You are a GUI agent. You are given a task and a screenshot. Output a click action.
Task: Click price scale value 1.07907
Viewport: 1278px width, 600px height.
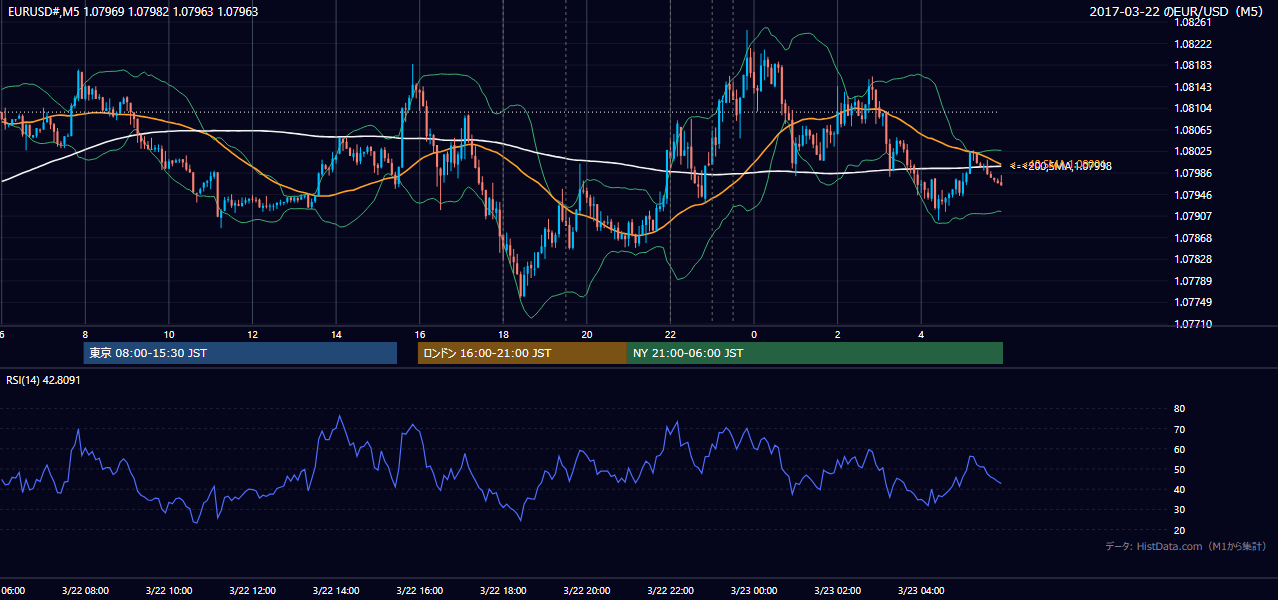1193,216
